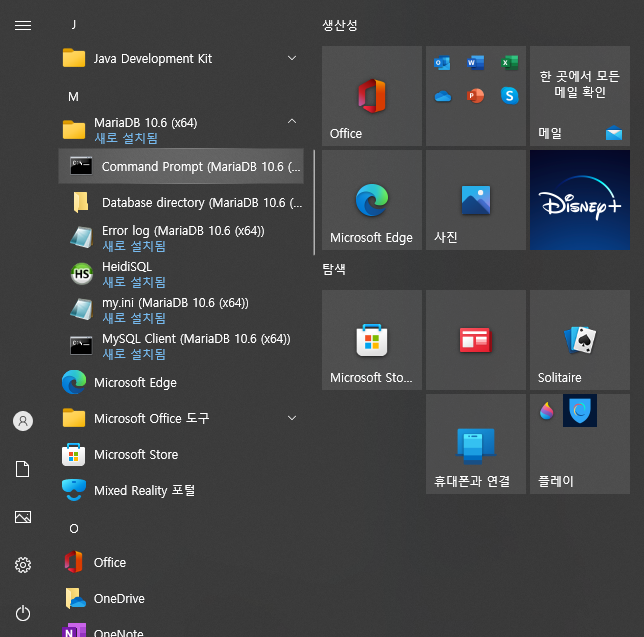Expand the Java Development Kit folder chevron
Viewport: 644px width, 637px height.
(x=292, y=58)
